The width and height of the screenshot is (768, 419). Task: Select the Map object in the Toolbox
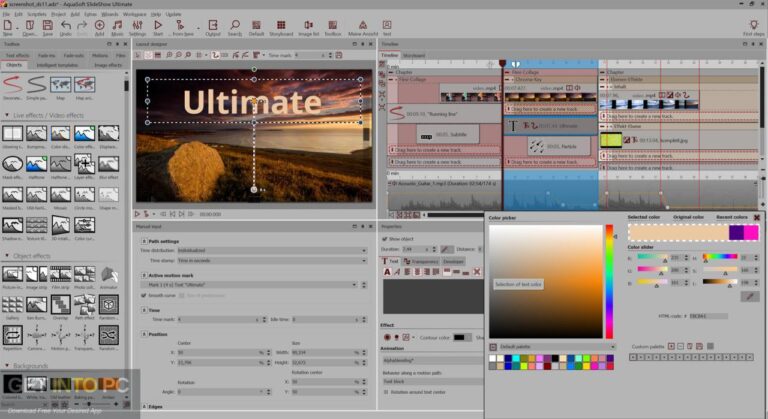click(x=60, y=84)
